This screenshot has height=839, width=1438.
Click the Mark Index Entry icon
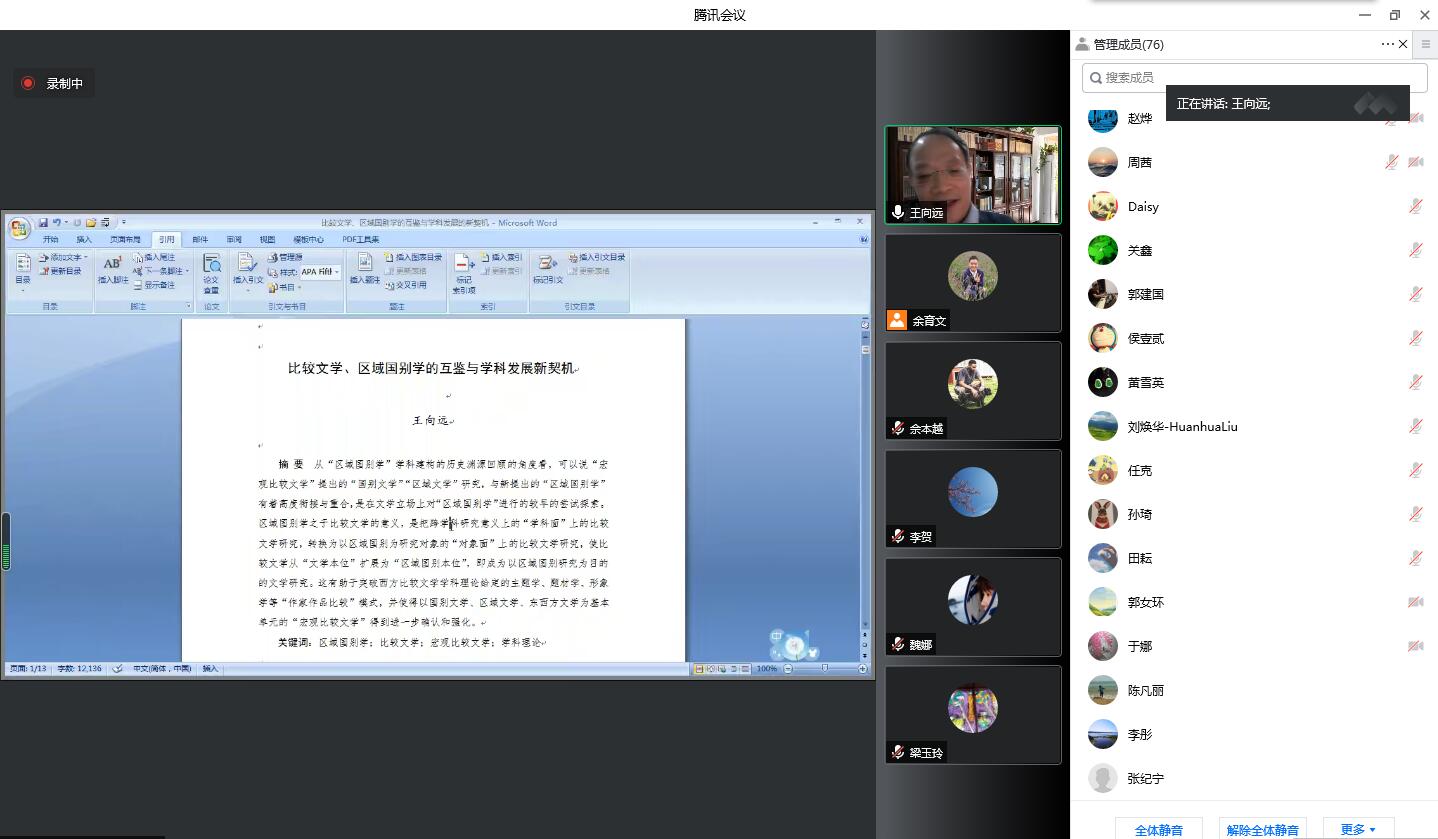pos(464,269)
